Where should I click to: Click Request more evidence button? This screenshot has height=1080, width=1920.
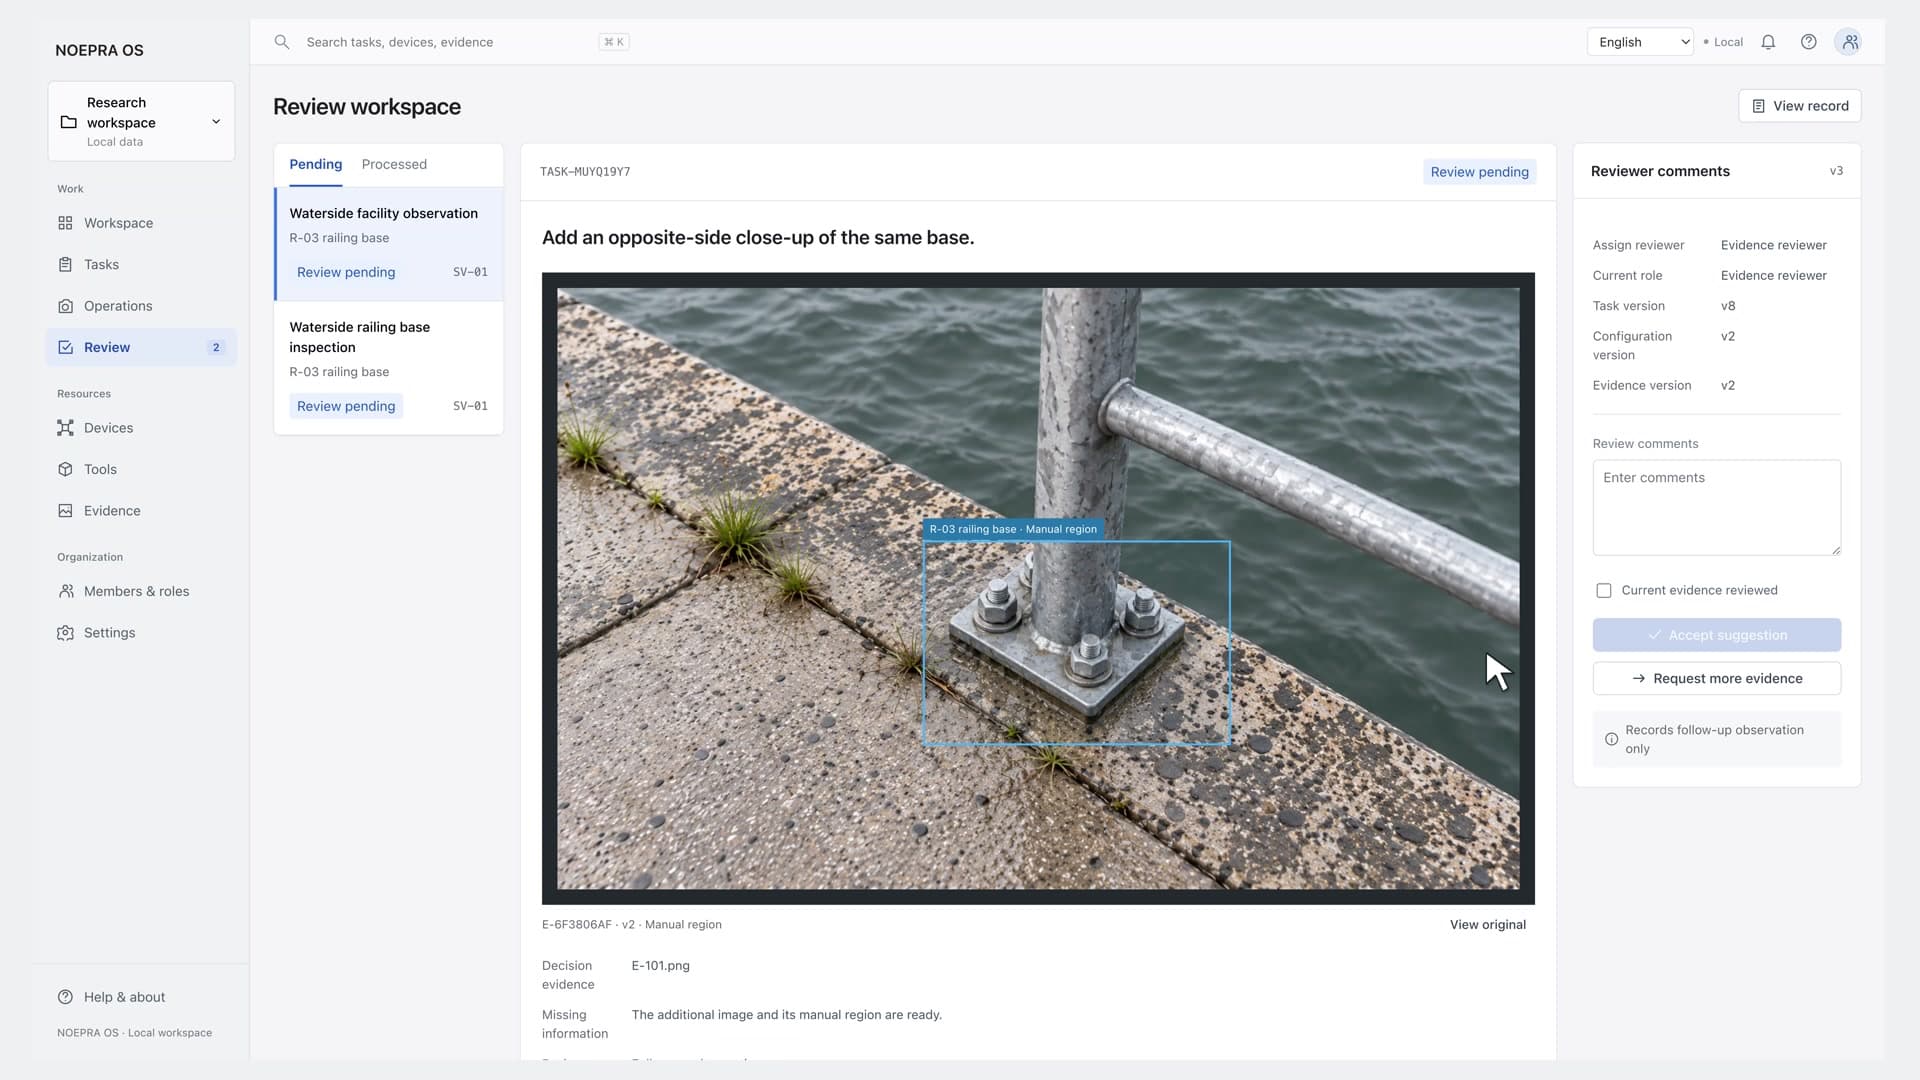pyautogui.click(x=1716, y=678)
